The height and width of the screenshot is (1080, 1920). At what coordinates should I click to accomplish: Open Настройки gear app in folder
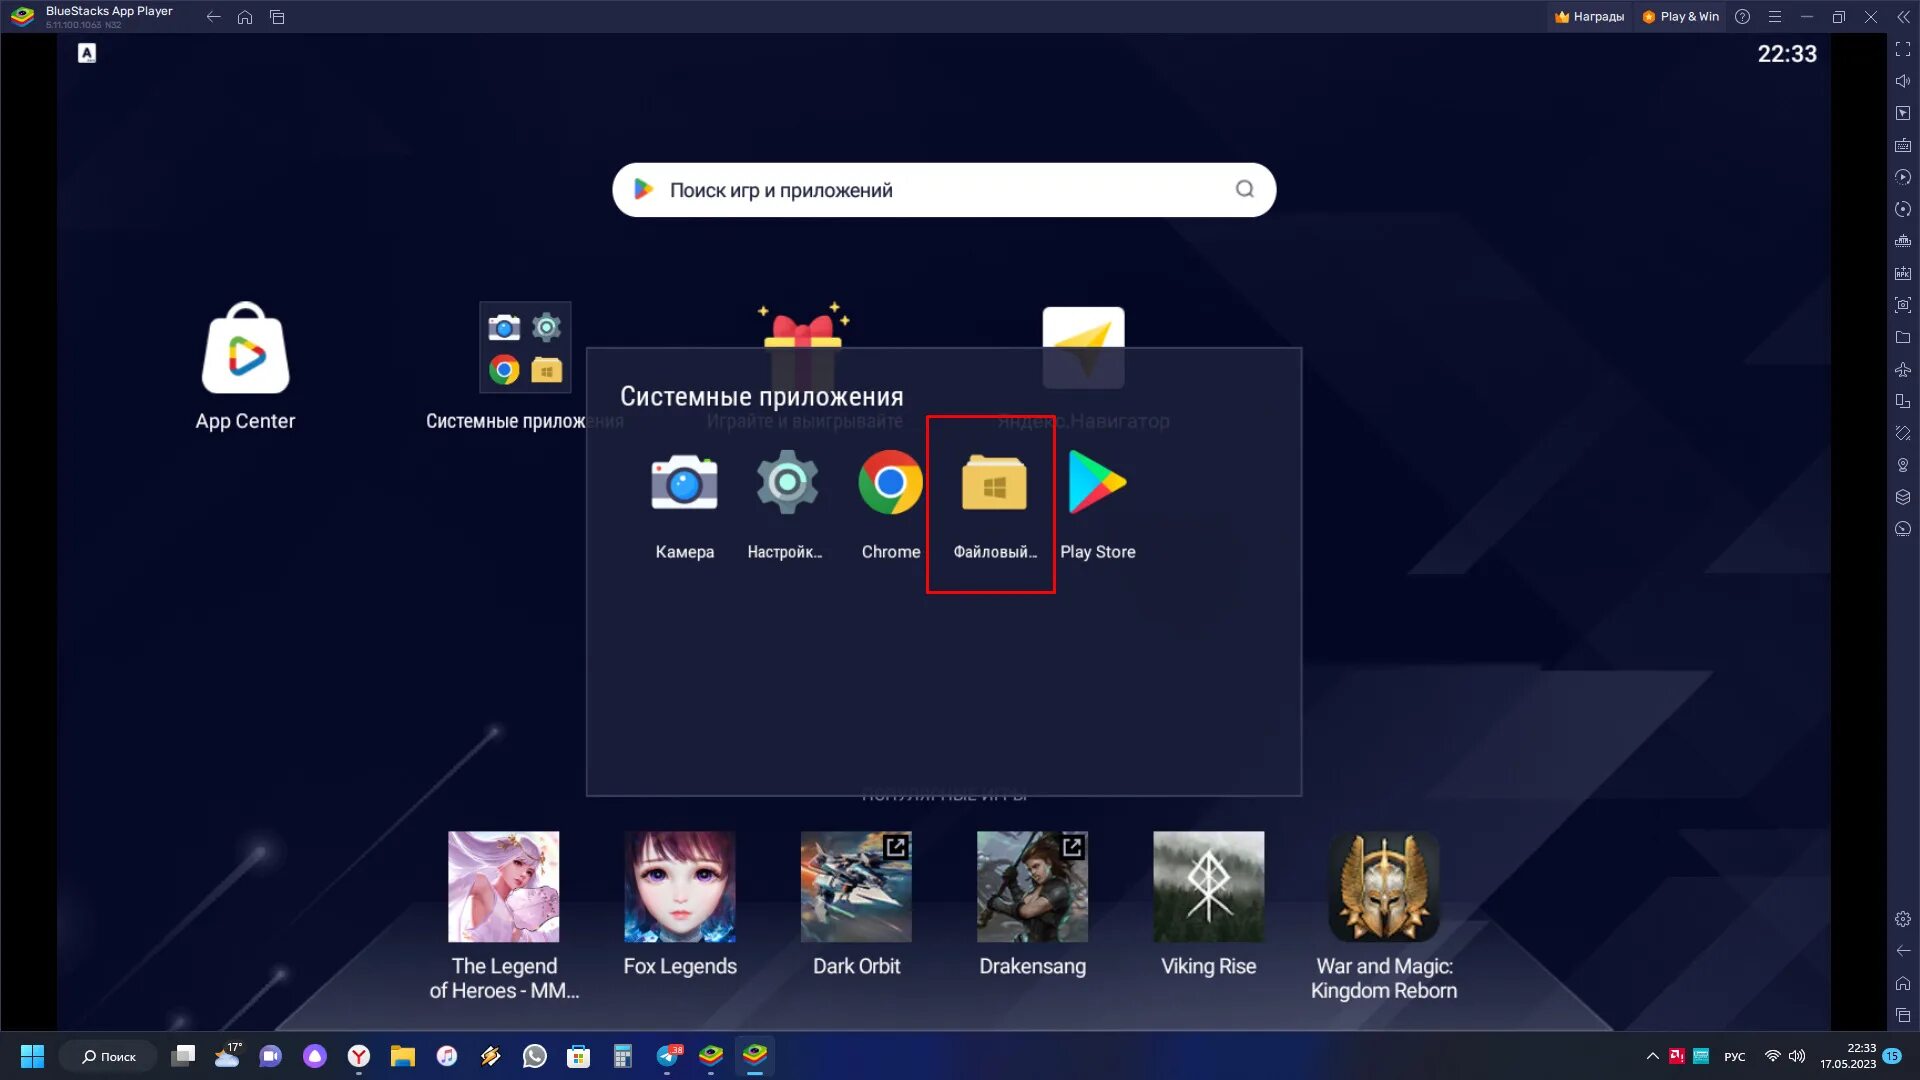[x=787, y=484]
